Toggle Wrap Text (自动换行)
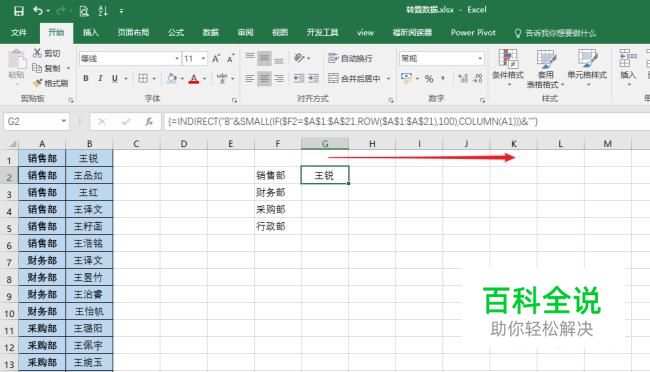Image resolution: width=650 pixels, height=372 pixels. pos(350,58)
